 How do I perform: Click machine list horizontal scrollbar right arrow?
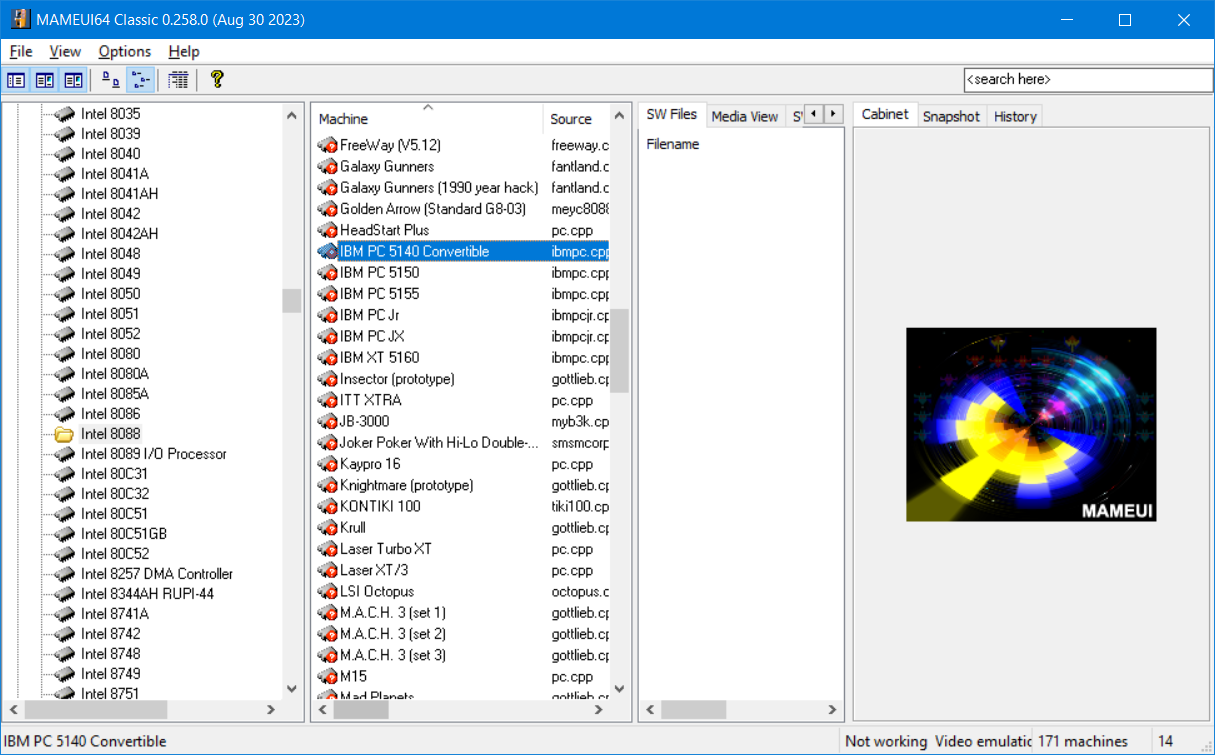(599, 710)
